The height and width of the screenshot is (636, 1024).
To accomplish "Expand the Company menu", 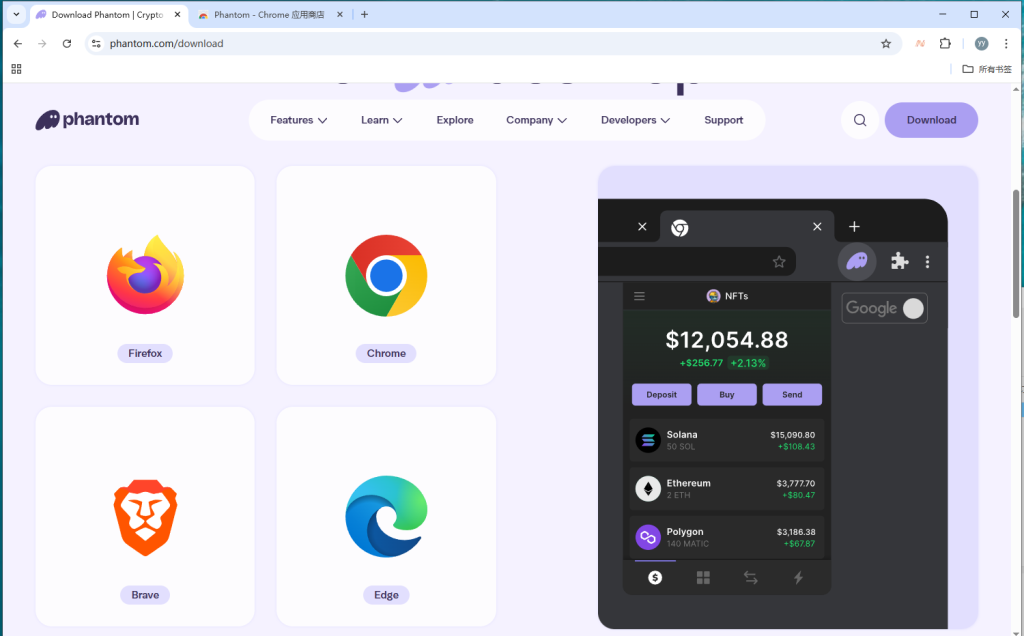I will coord(536,120).
